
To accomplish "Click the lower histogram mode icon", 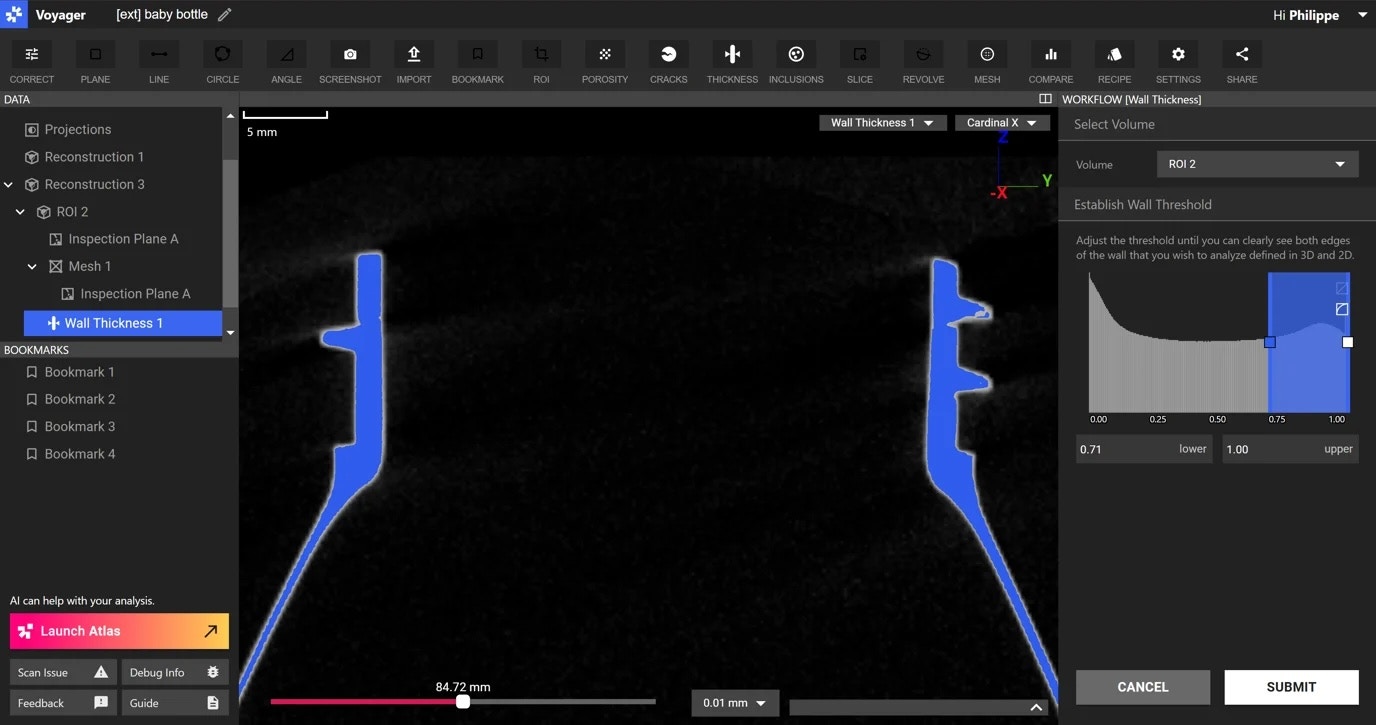I will pyautogui.click(x=1342, y=309).
